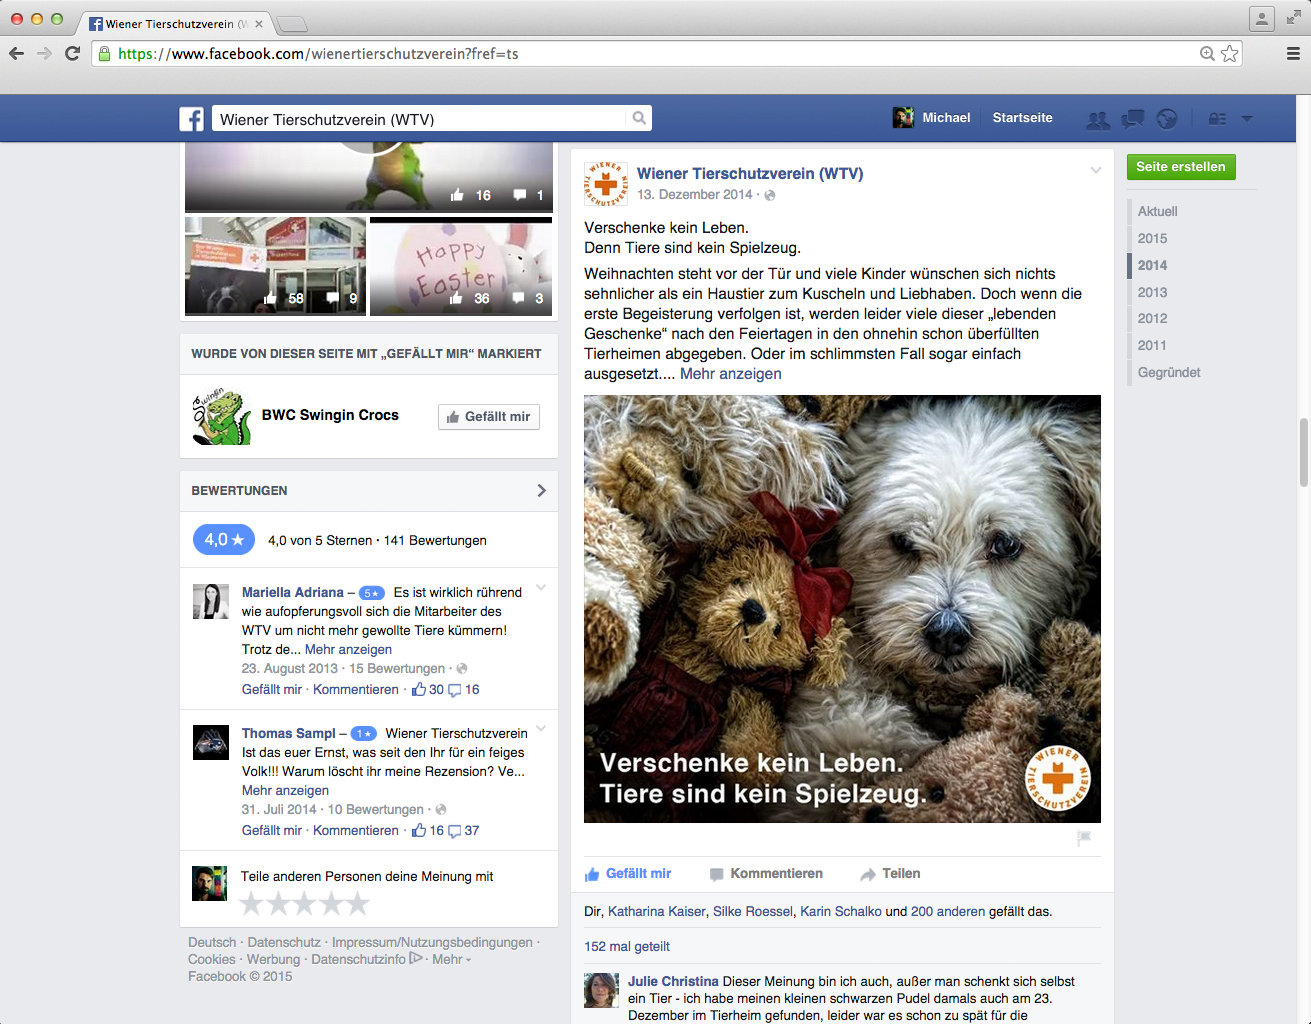Click the Facebook logo icon
The height and width of the screenshot is (1024, 1311).
(192, 119)
